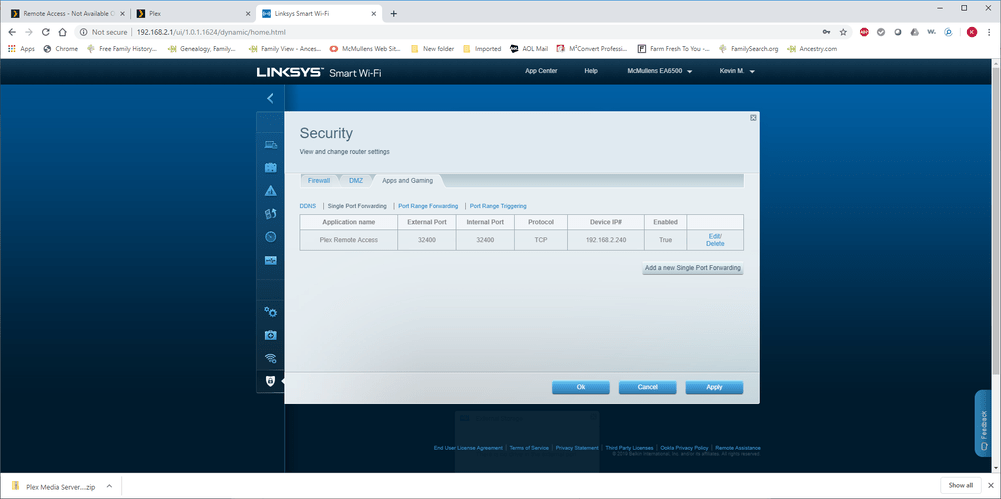Switch to the Firewall tab

(x=319, y=181)
